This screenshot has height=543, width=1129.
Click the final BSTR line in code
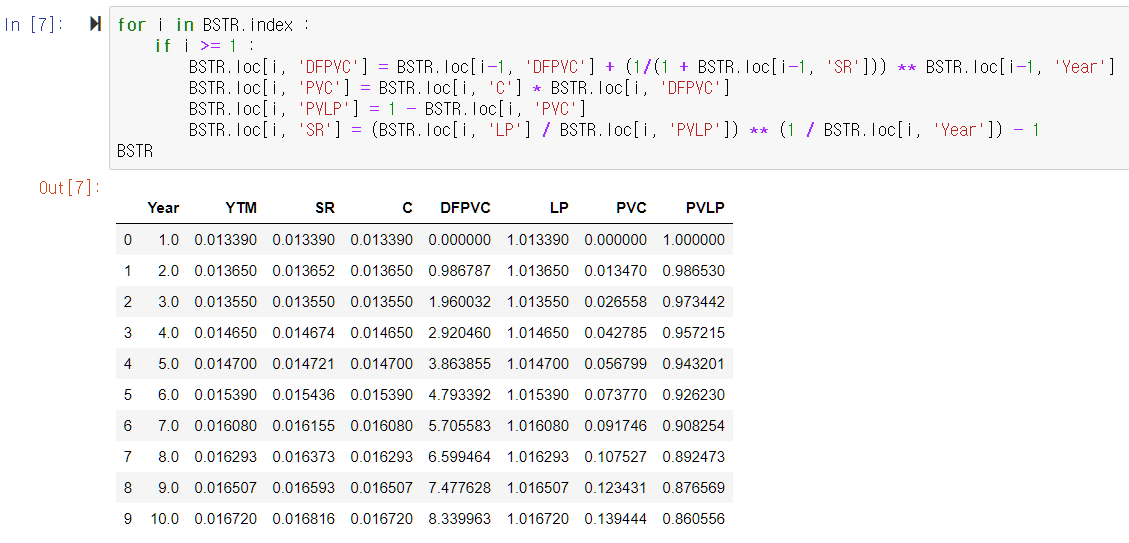[135, 151]
